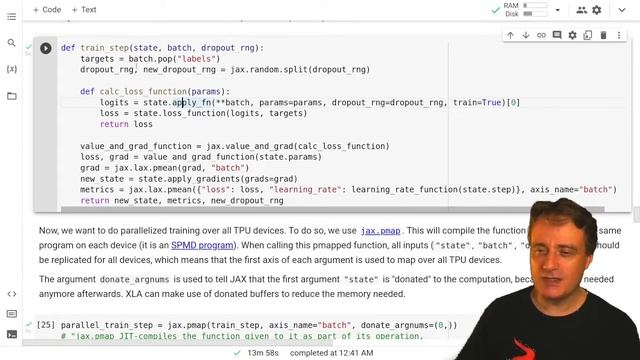Screen dimensions: 640x360
Task: Expand the runtime connection dropdown arrow
Action: pos(558,10)
